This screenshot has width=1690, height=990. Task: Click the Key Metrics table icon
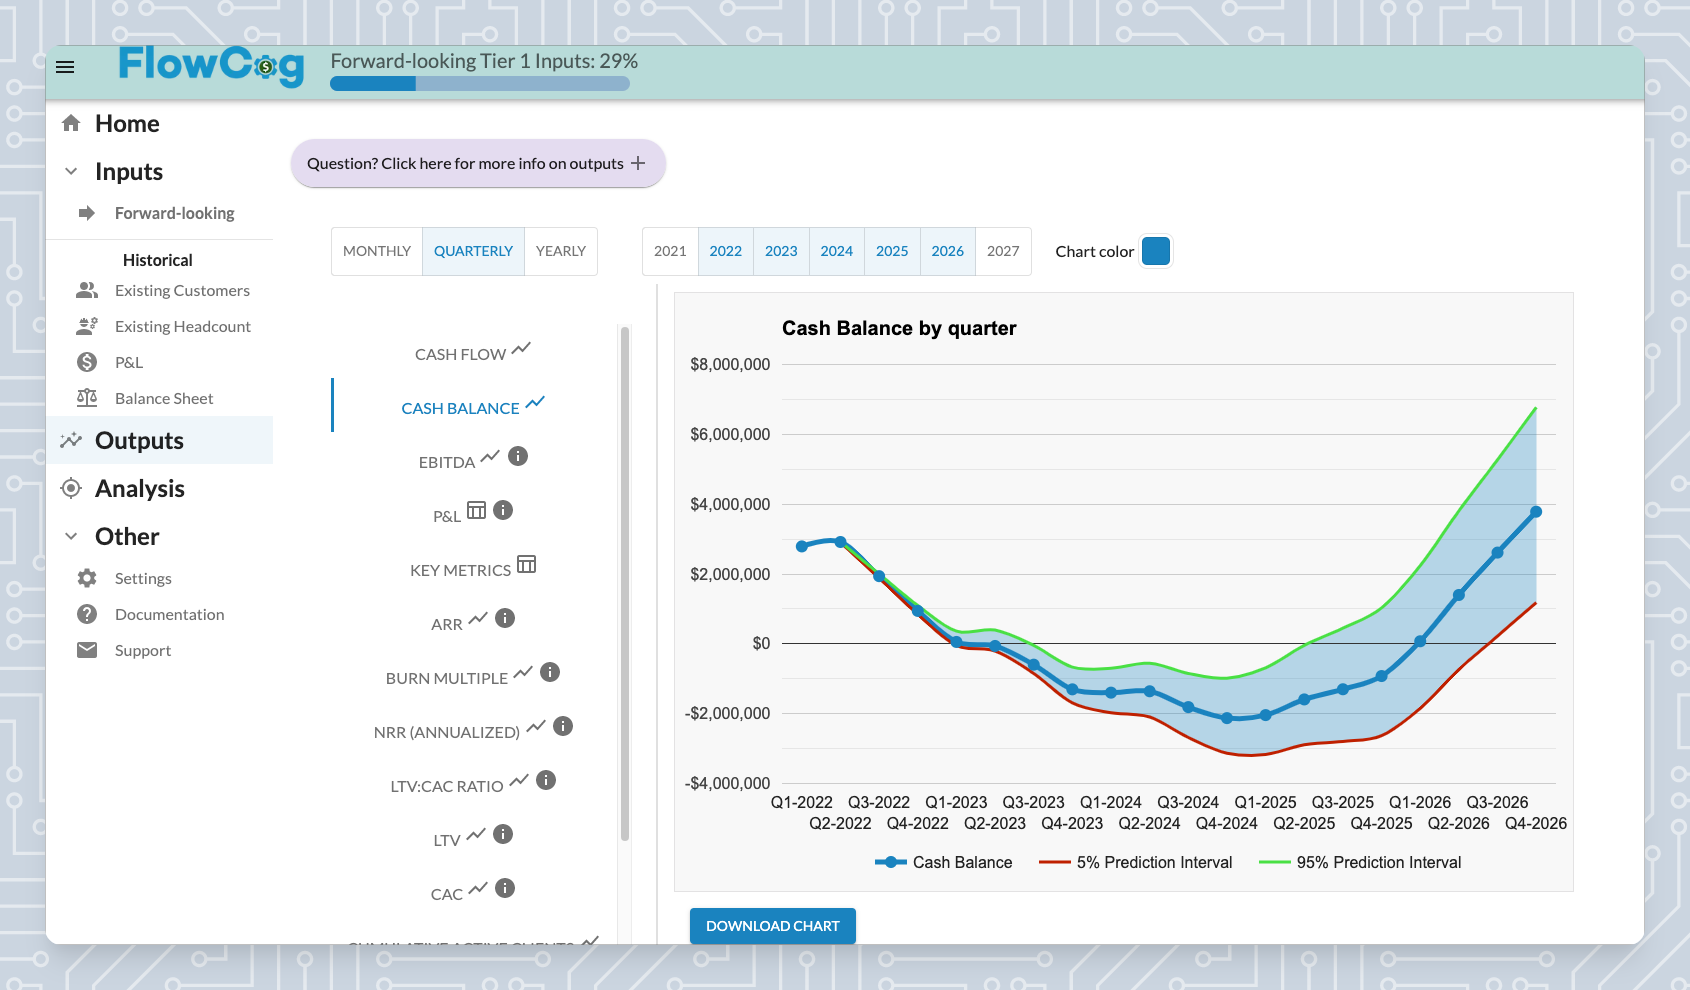(x=527, y=564)
